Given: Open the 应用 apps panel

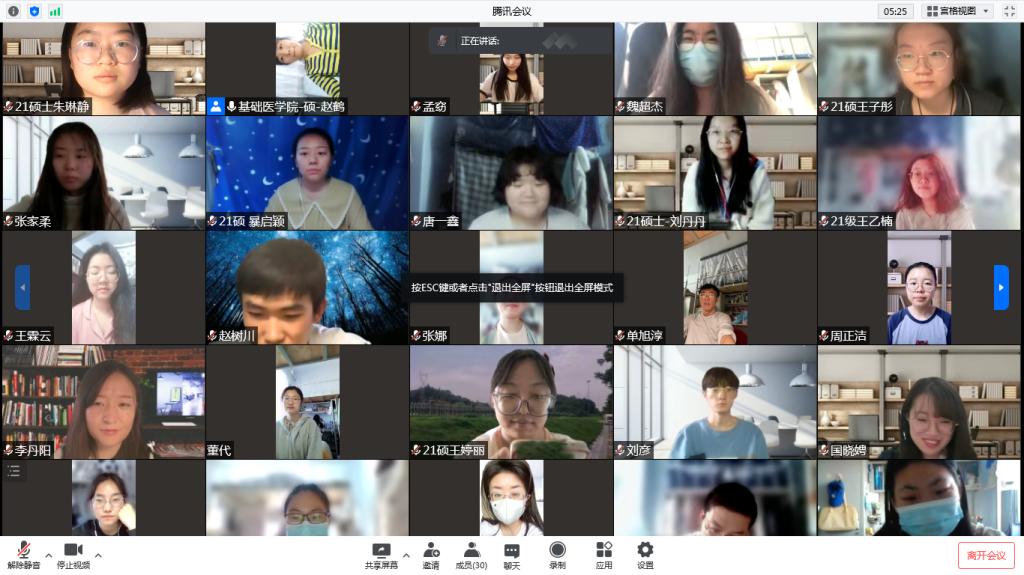Looking at the screenshot, I should coord(604,554).
